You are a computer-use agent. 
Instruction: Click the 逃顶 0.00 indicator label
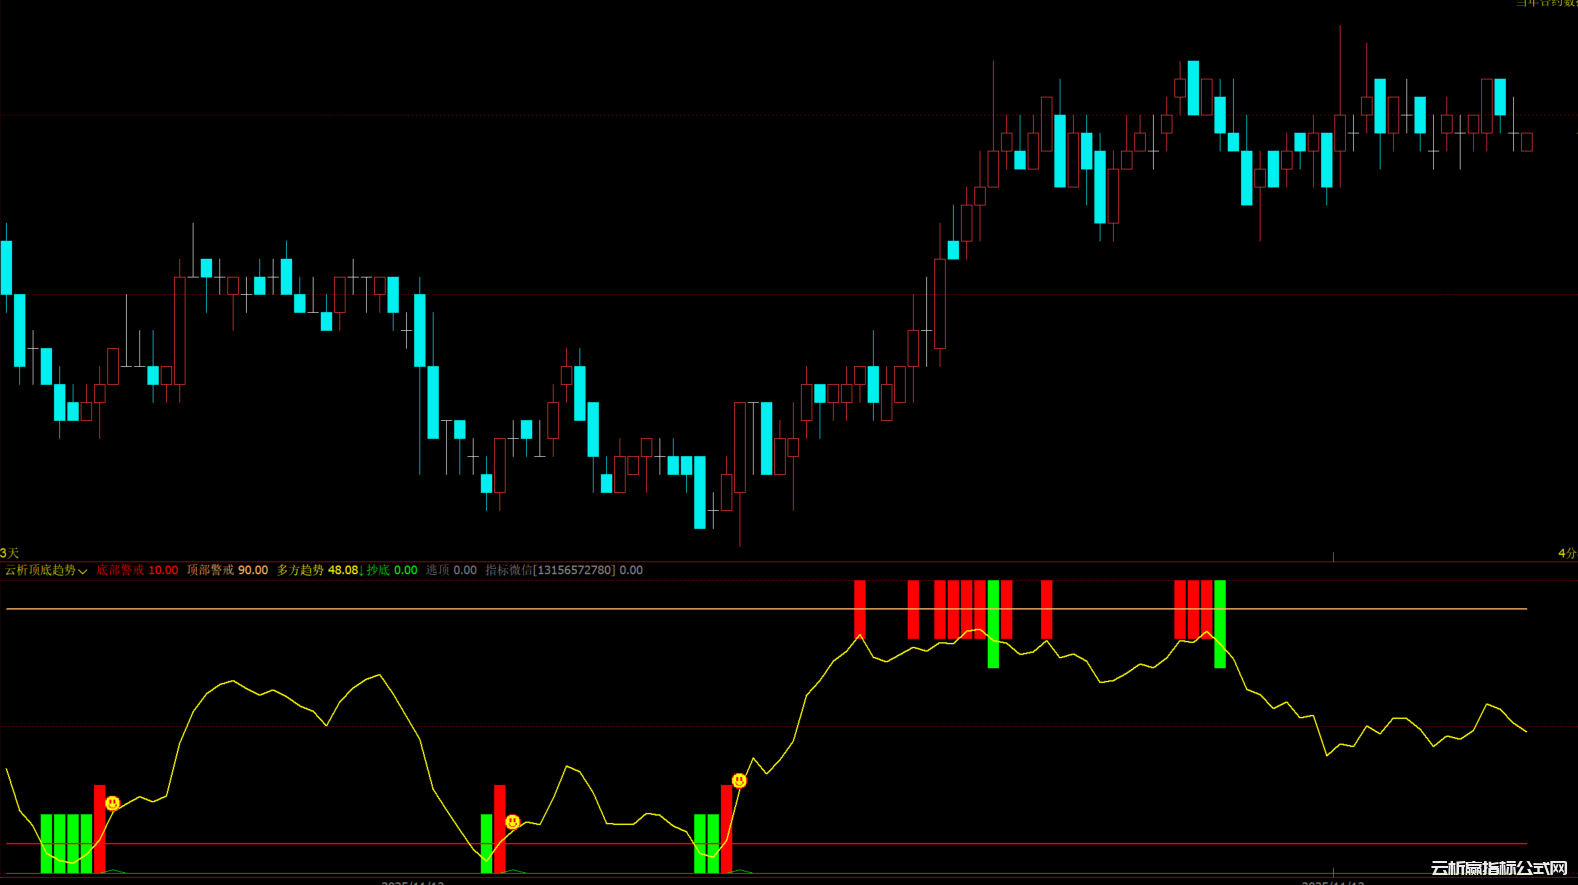[451, 570]
